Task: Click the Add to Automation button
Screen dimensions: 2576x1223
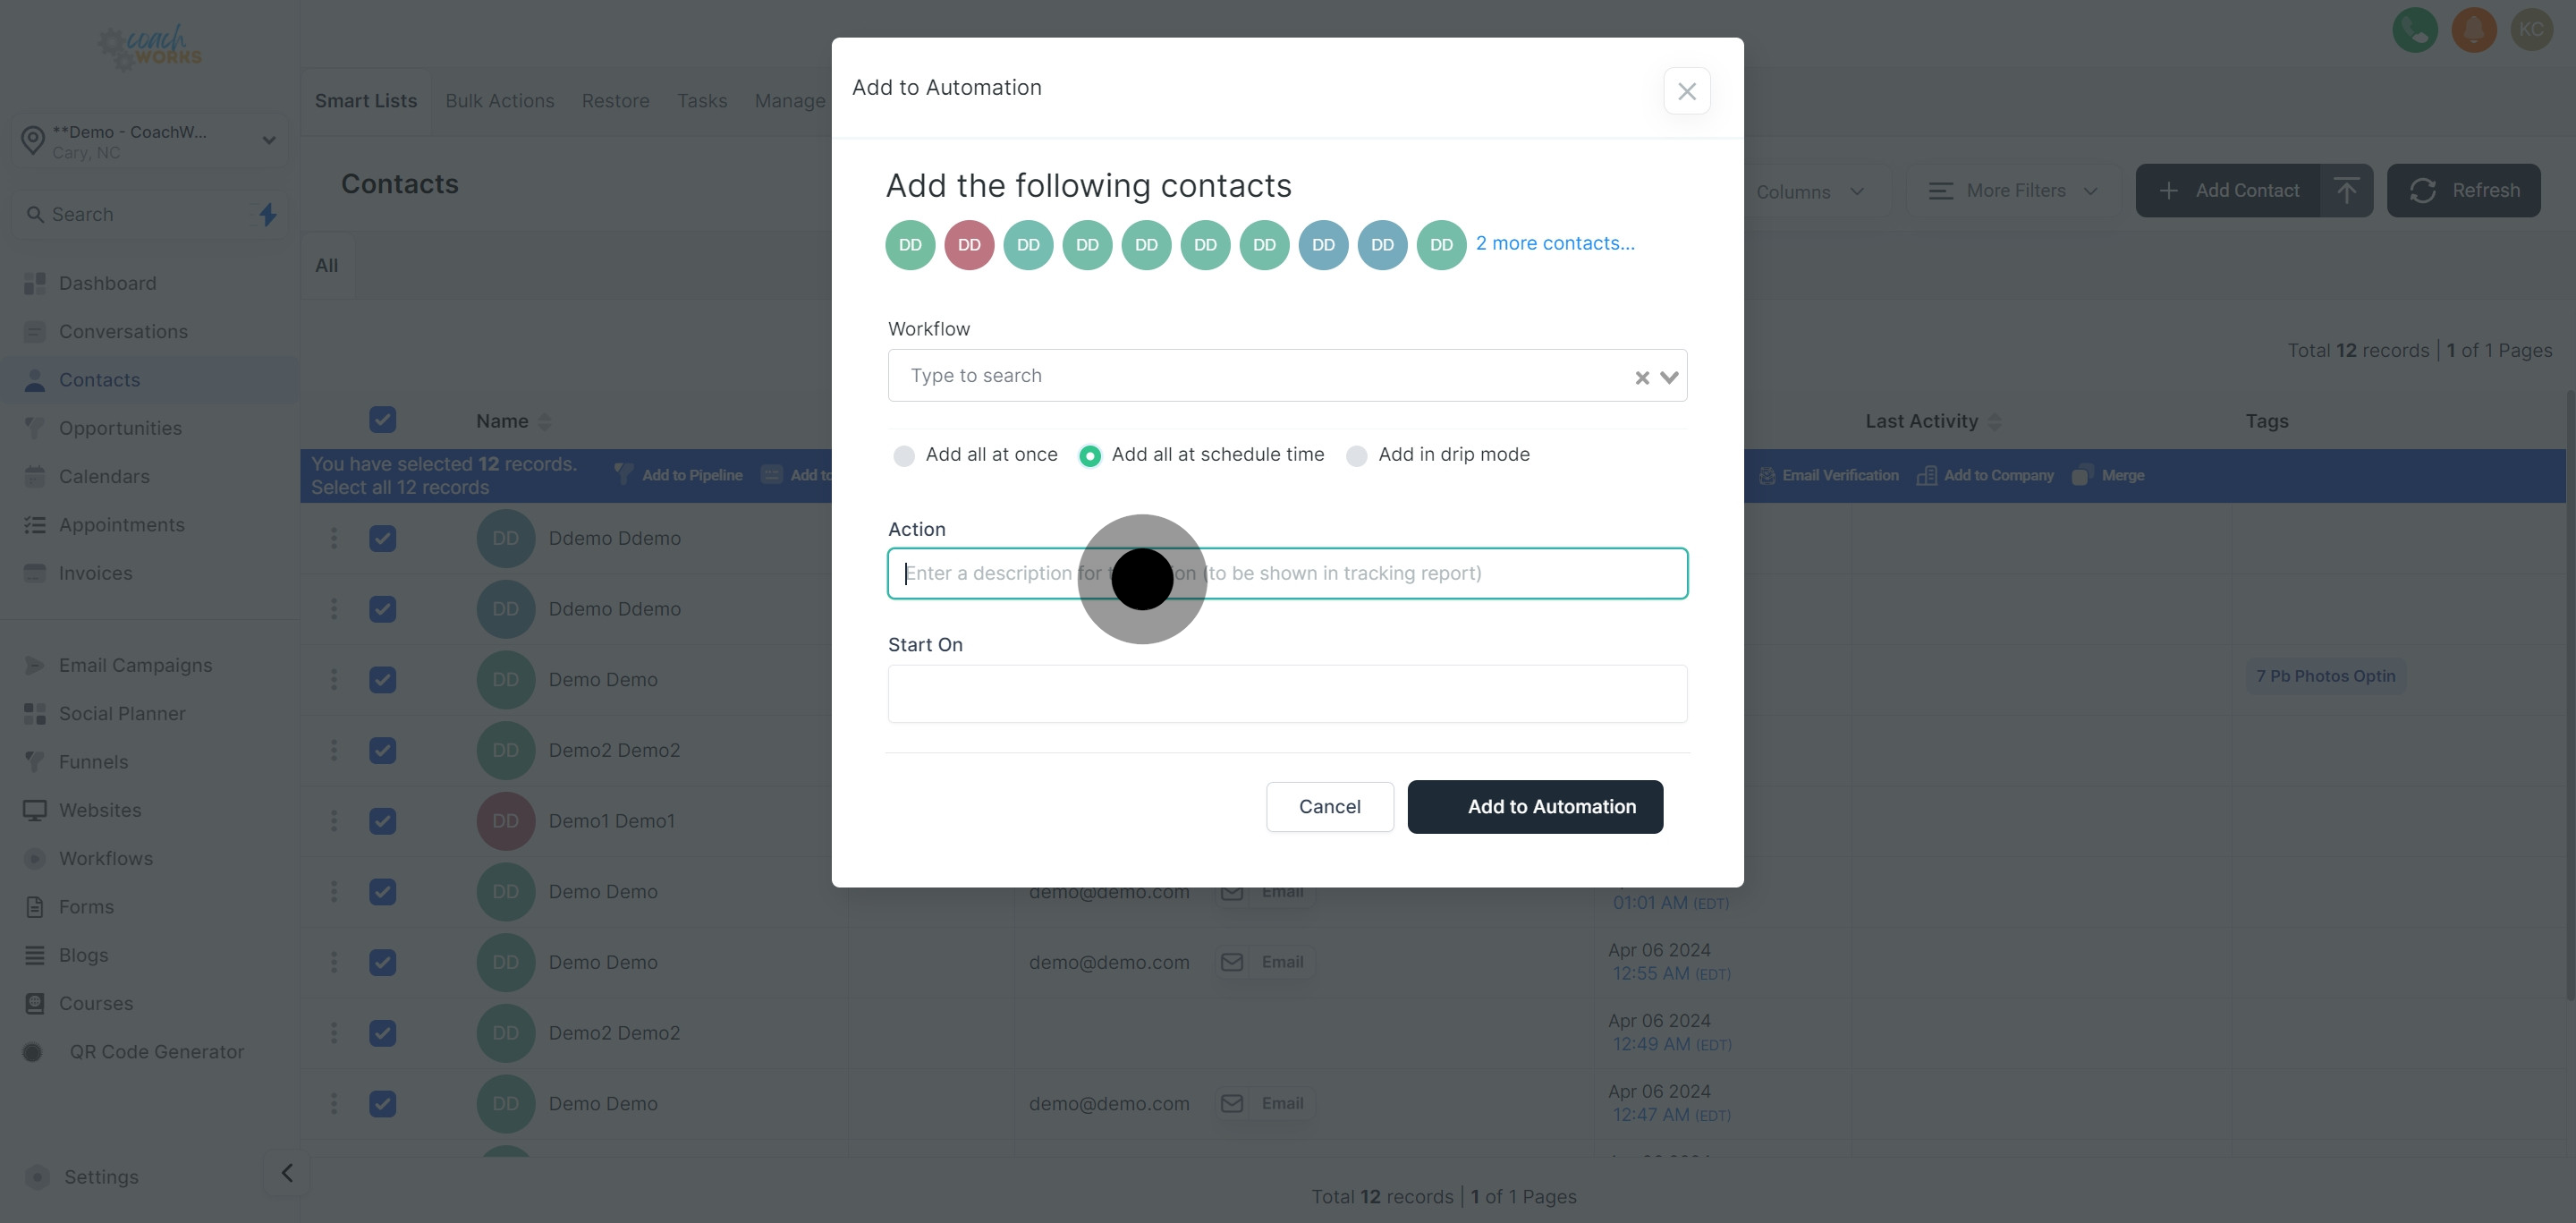Action: pos(1534,806)
